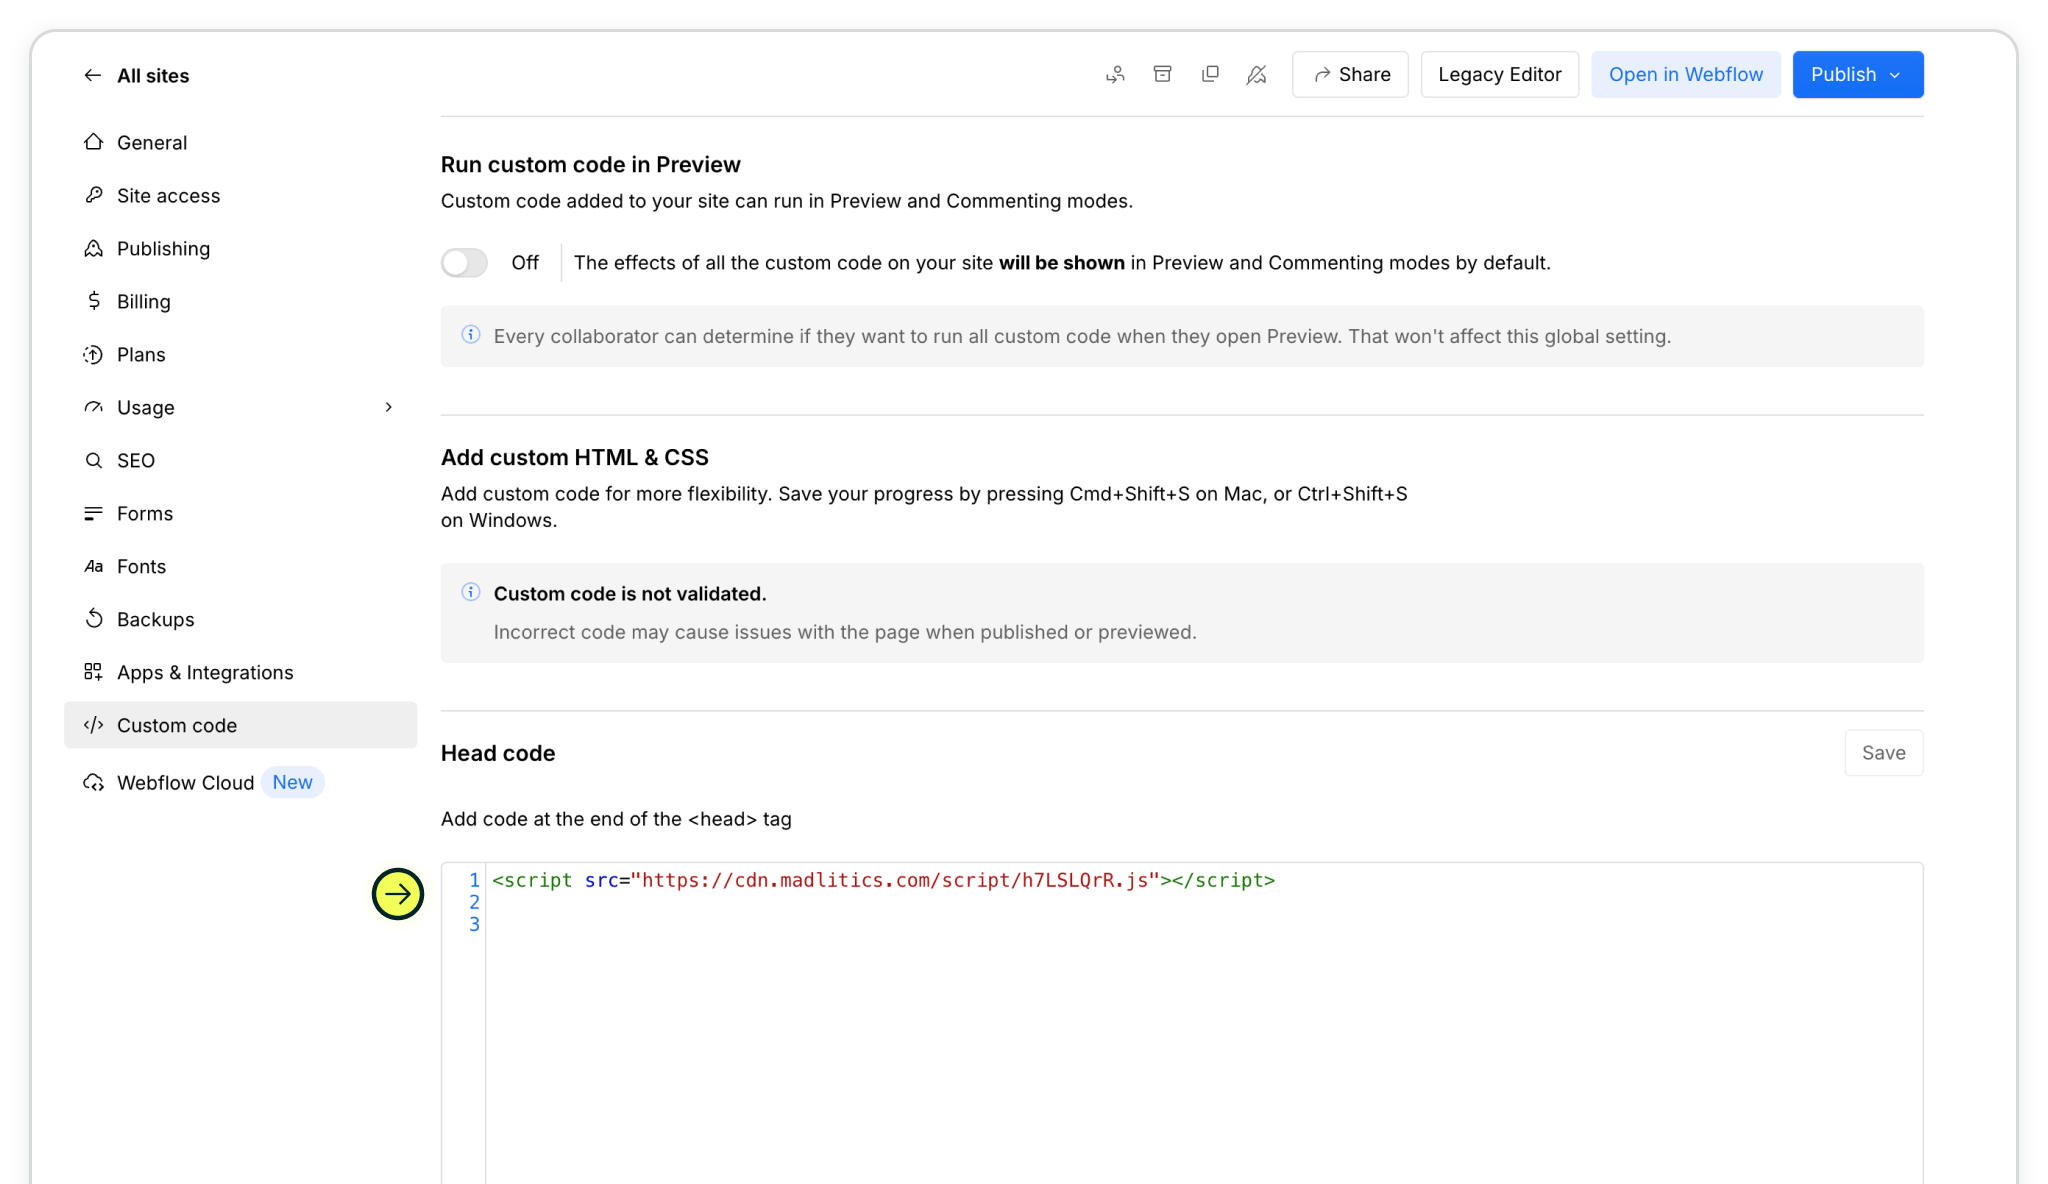The width and height of the screenshot is (2048, 1184).
Task: Click the Share button
Action: point(1350,74)
